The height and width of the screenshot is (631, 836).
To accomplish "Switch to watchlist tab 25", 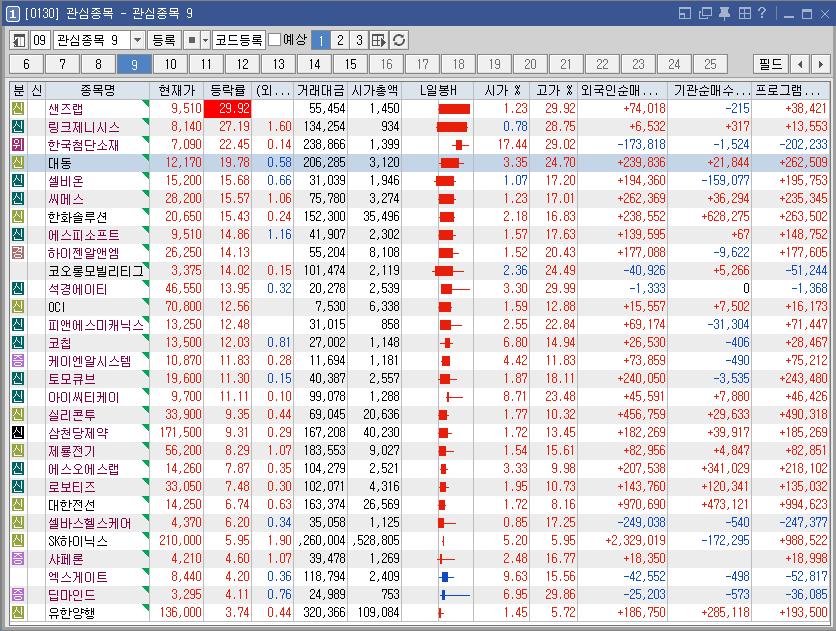I will (x=710, y=64).
